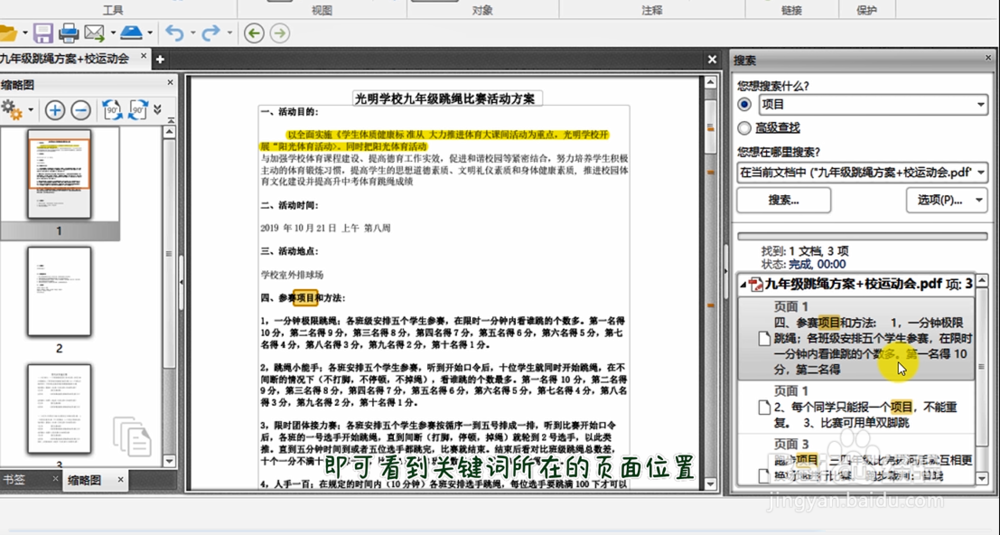Zoom out thumbnails with minus icon
Screen dimensions: 1000x535
(x=80, y=110)
